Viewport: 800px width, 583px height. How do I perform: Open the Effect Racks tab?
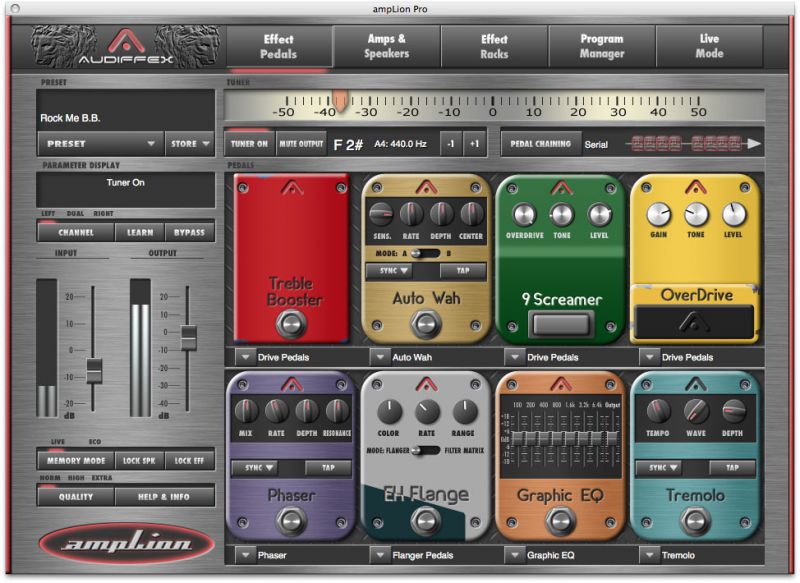pos(494,46)
